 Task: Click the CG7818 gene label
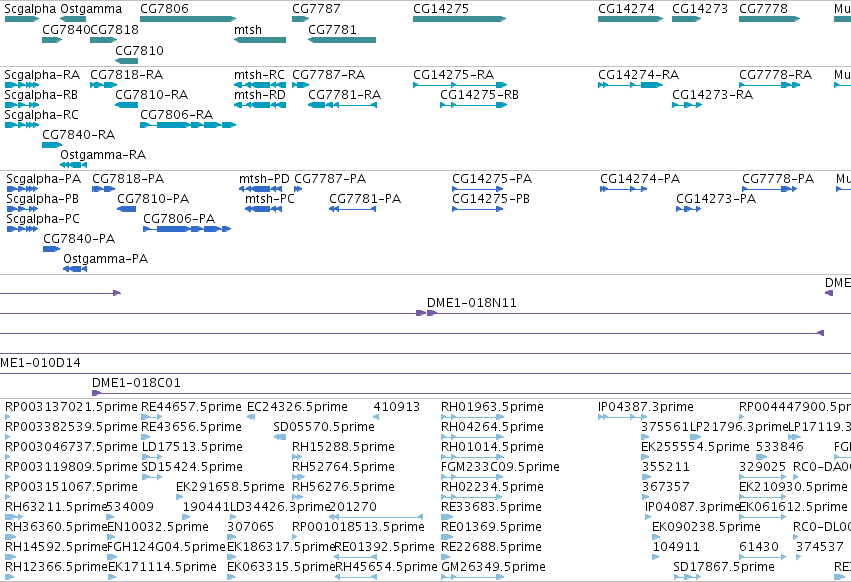[115, 30]
